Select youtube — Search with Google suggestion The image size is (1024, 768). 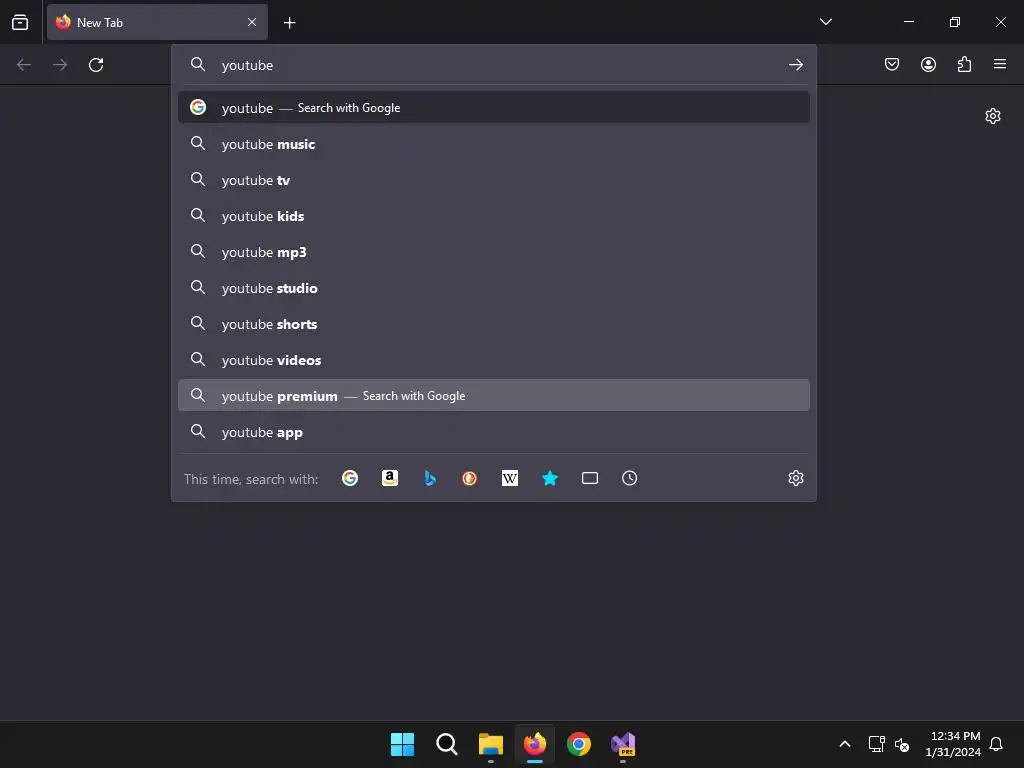[x=494, y=107]
